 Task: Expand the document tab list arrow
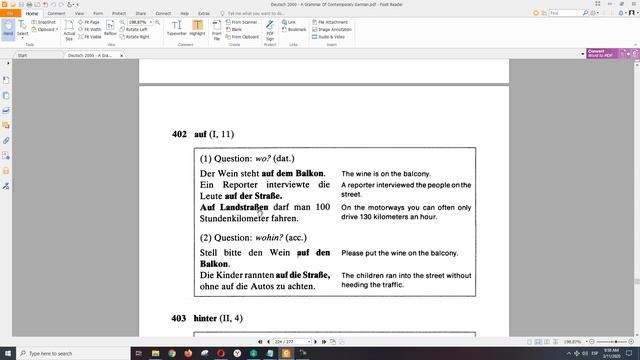coord(582,54)
